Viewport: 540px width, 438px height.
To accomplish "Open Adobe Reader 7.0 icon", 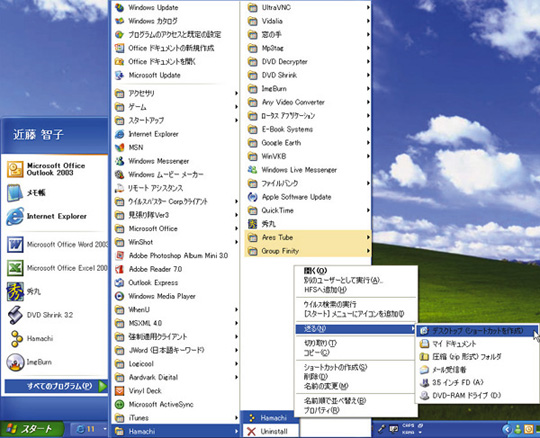I will tap(120, 269).
